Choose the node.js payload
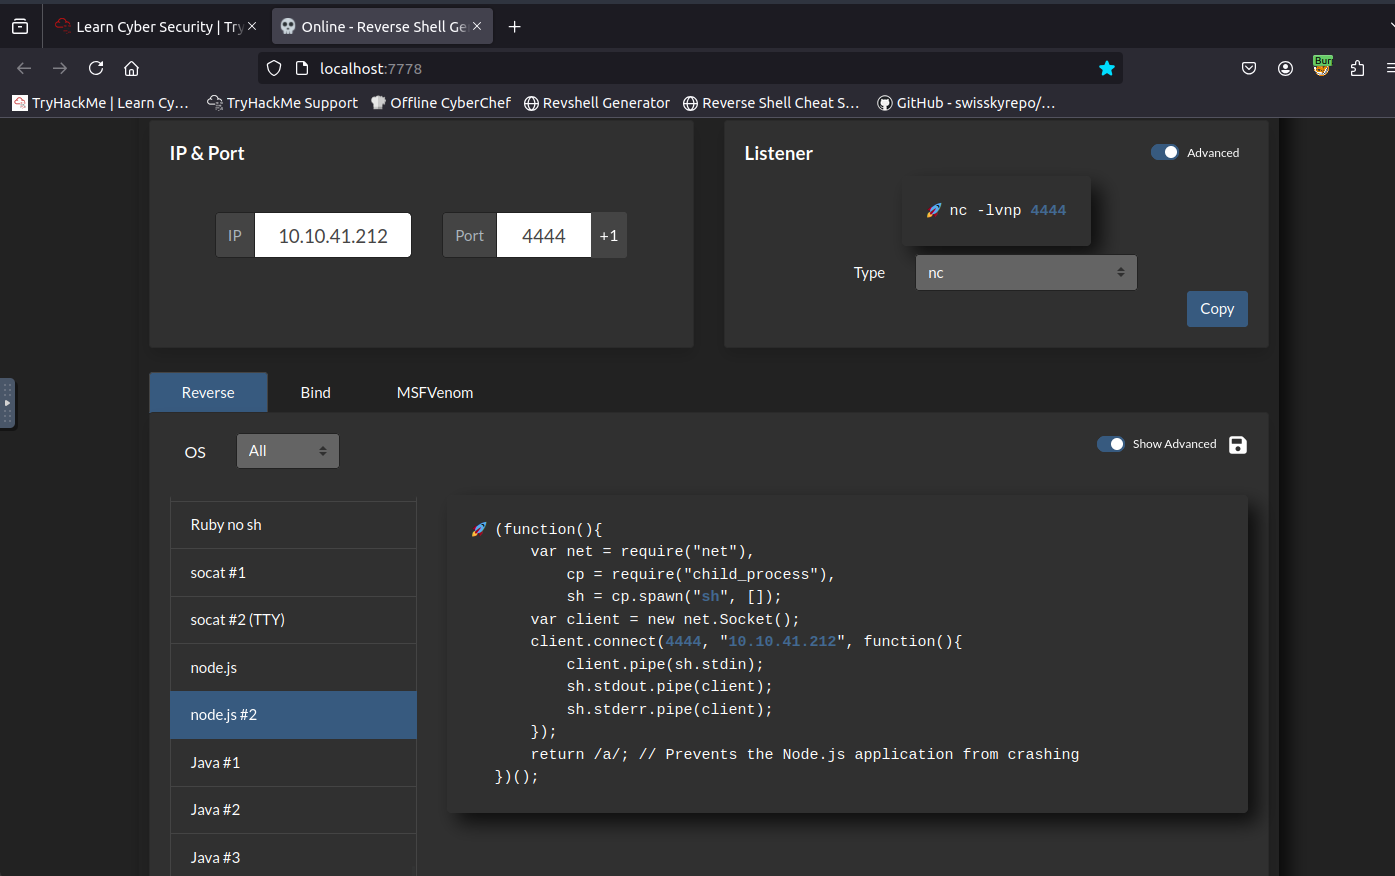This screenshot has height=876, width=1395. point(293,668)
